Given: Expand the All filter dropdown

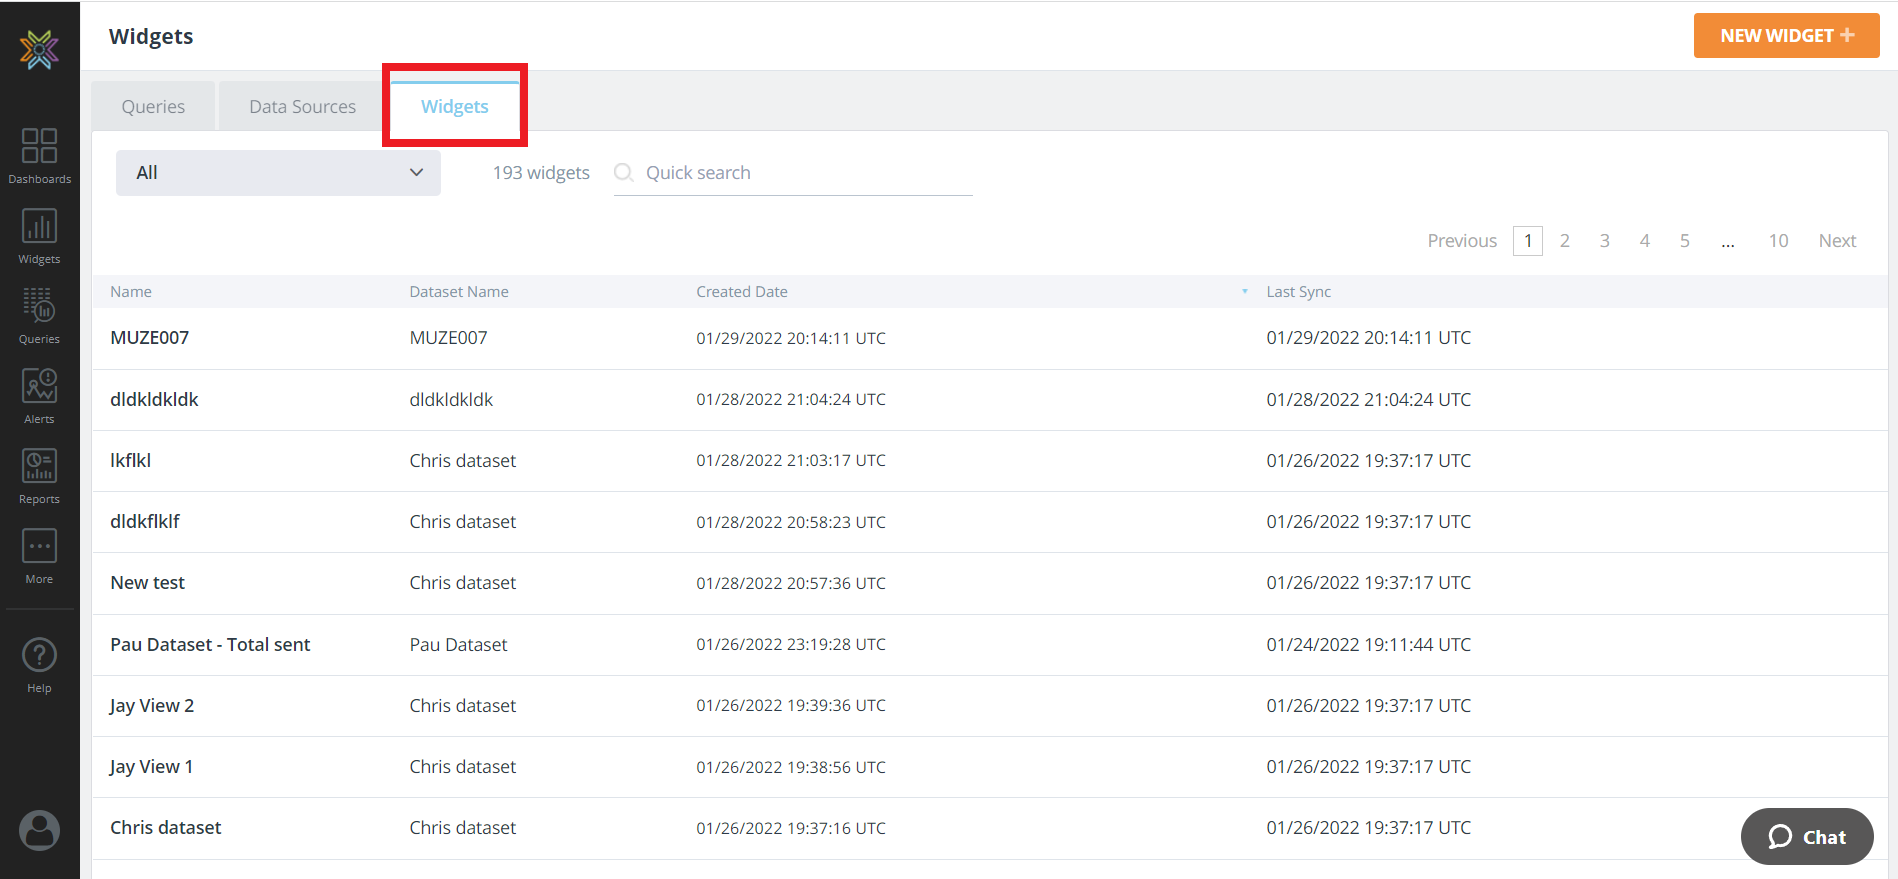Looking at the screenshot, I should coord(278,173).
